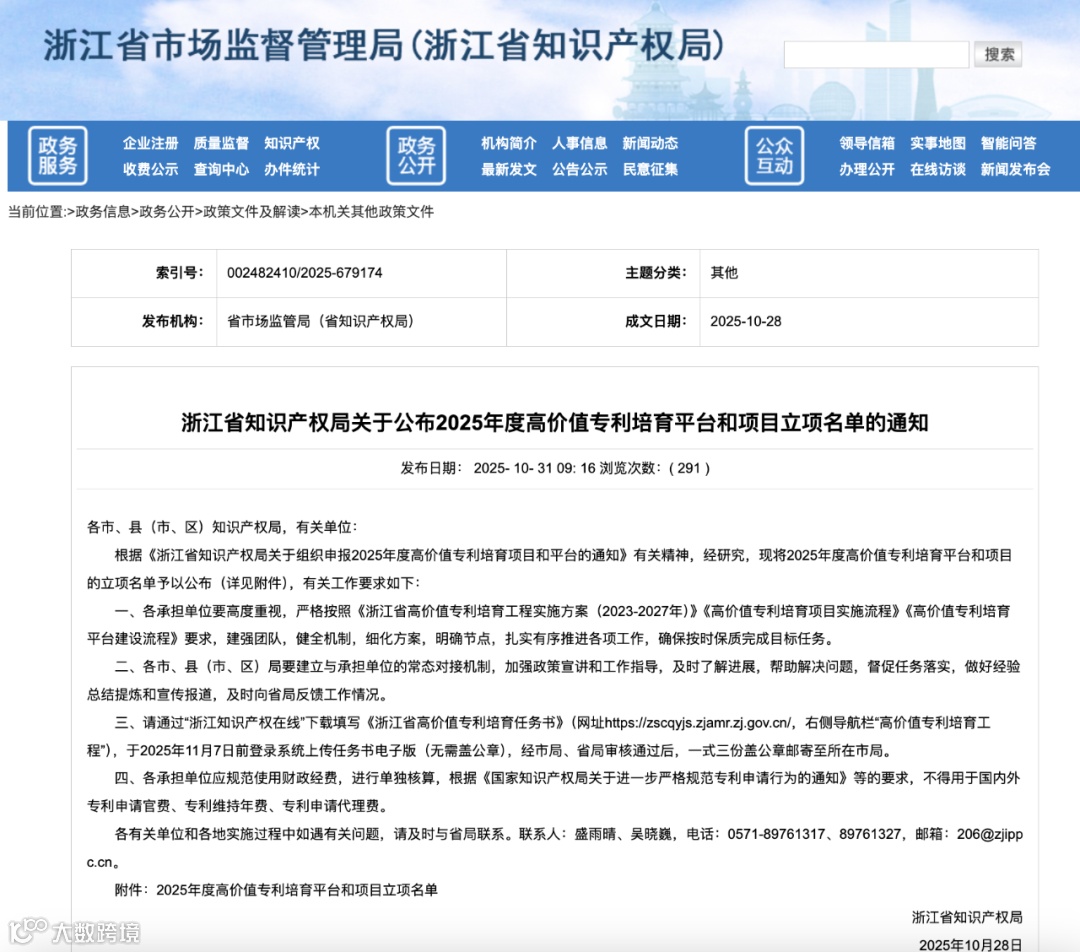The height and width of the screenshot is (952, 1080).
Task: Go to 新闻动态 page
Action: [650, 143]
